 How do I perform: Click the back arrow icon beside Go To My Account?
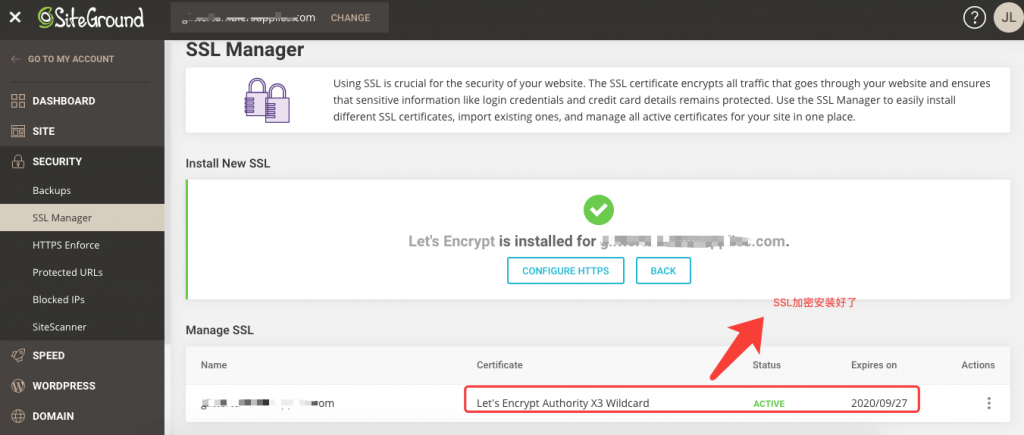pyautogui.click(x=16, y=59)
